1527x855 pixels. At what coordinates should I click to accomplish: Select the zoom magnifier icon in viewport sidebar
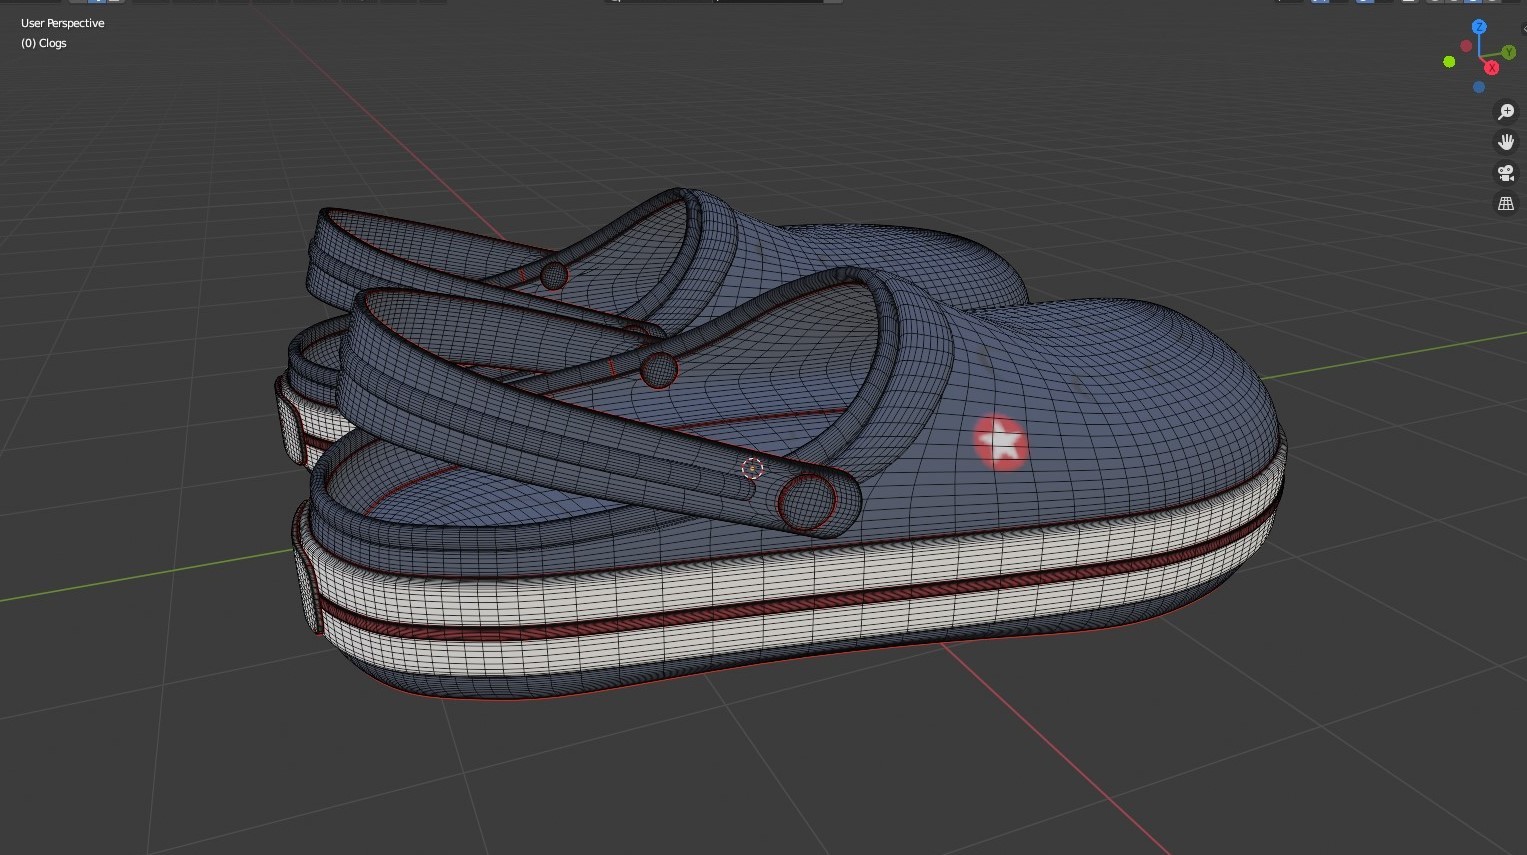tap(1507, 112)
